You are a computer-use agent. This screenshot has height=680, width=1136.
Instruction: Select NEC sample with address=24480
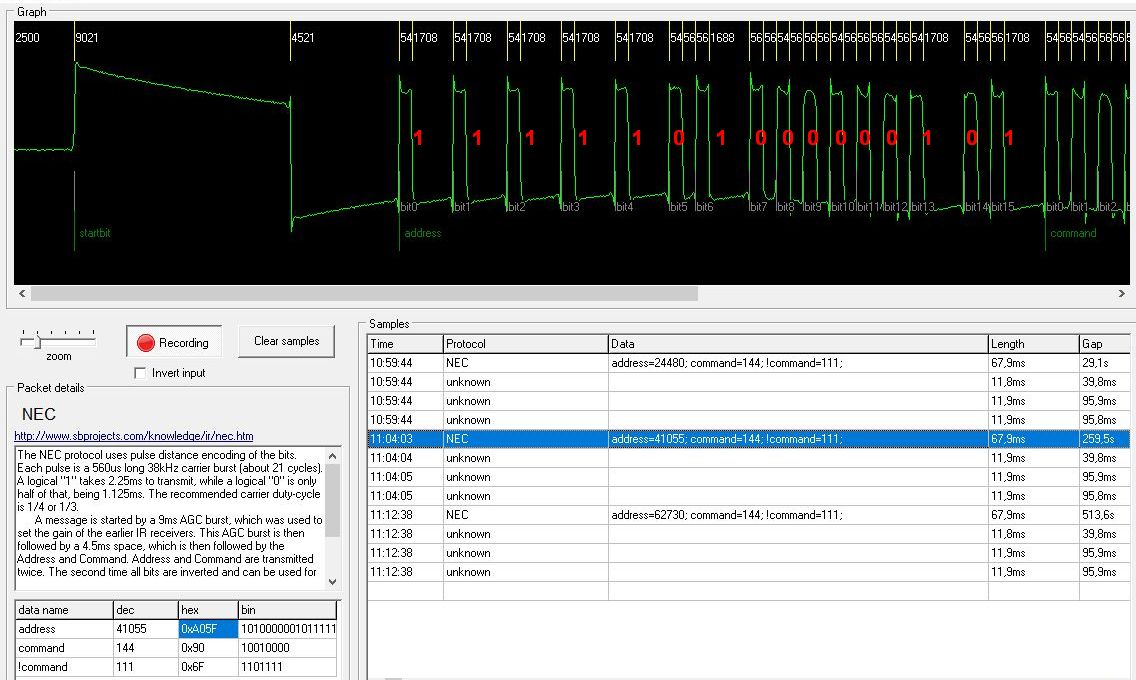coord(726,363)
